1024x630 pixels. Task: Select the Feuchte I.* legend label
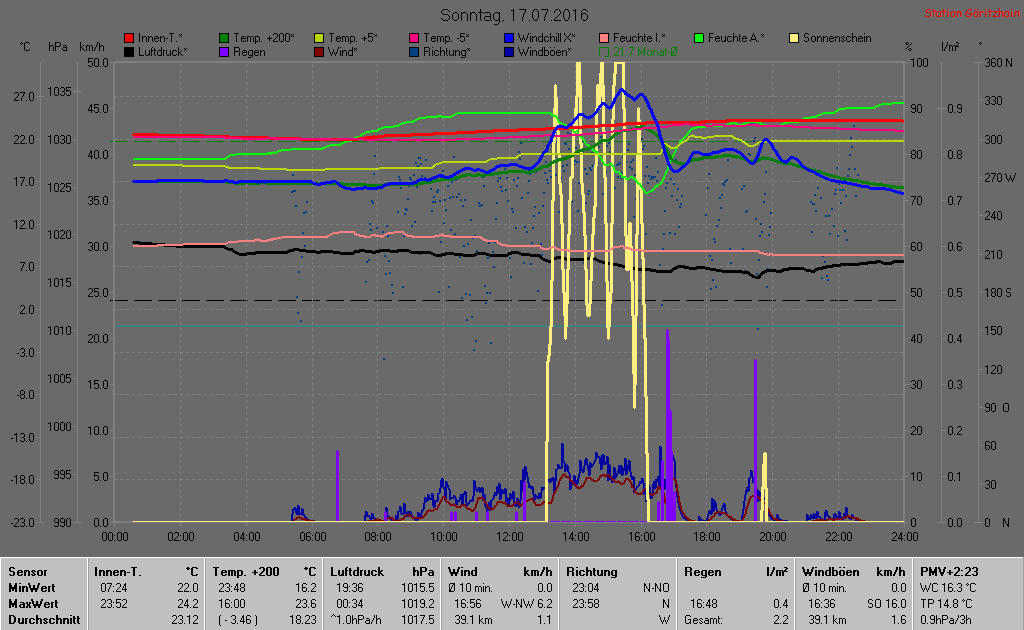pyautogui.click(x=639, y=39)
